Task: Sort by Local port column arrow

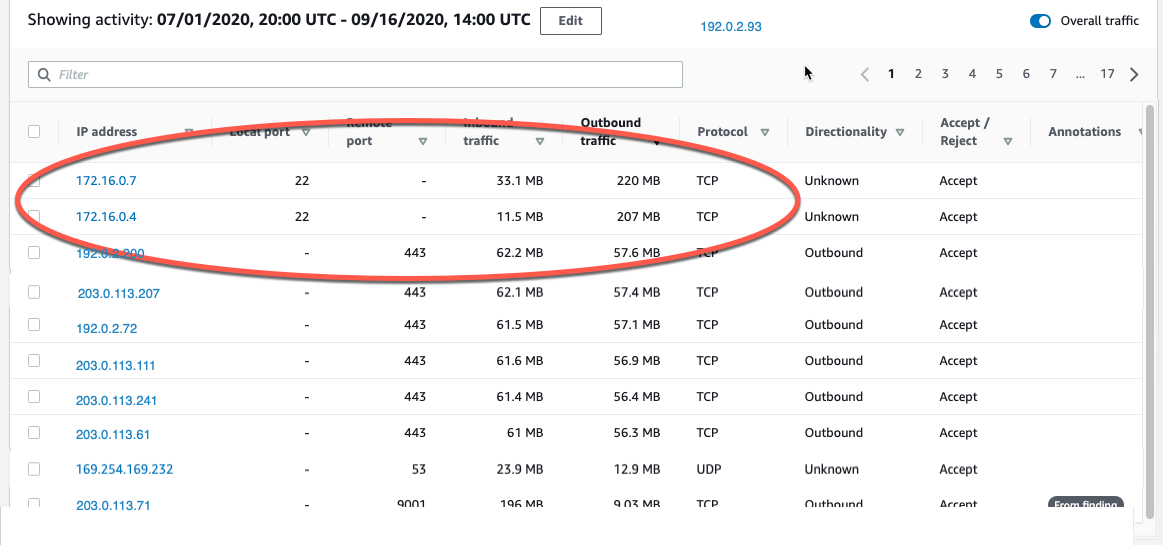Action: click(306, 133)
